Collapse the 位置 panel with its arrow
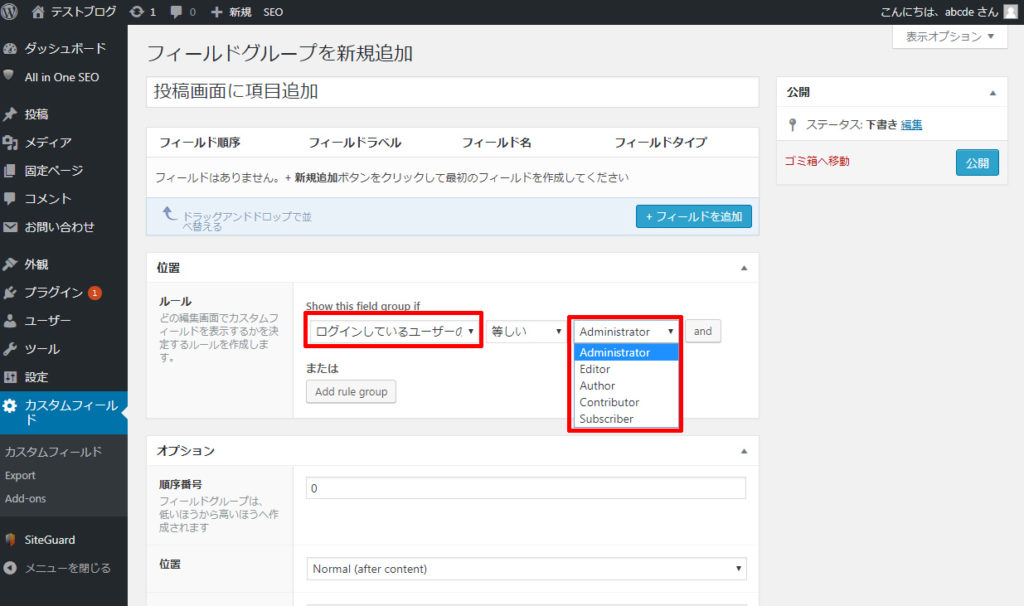Viewport: 1024px width, 606px height. [x=743, y=268]
